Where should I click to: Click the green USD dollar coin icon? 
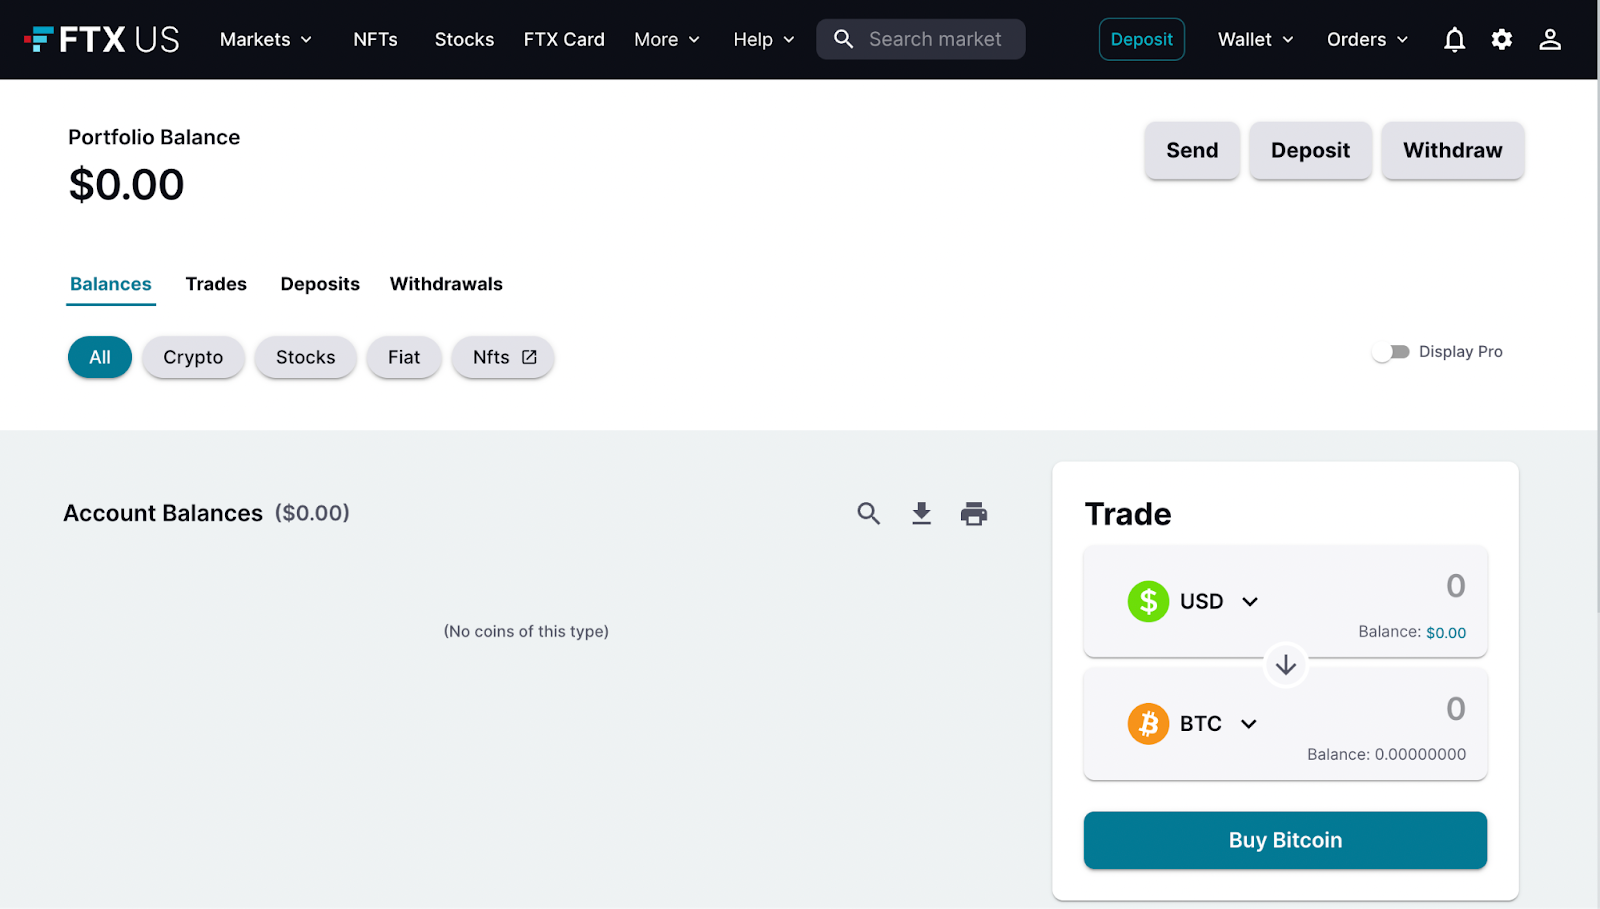coord(1148,601)
